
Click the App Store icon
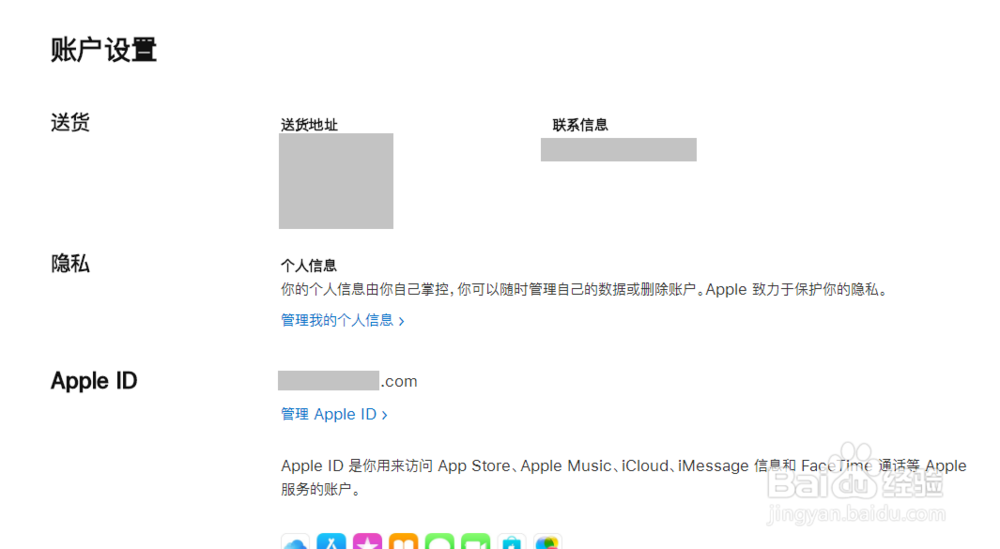pyautogui.click(x=332, y=541)
